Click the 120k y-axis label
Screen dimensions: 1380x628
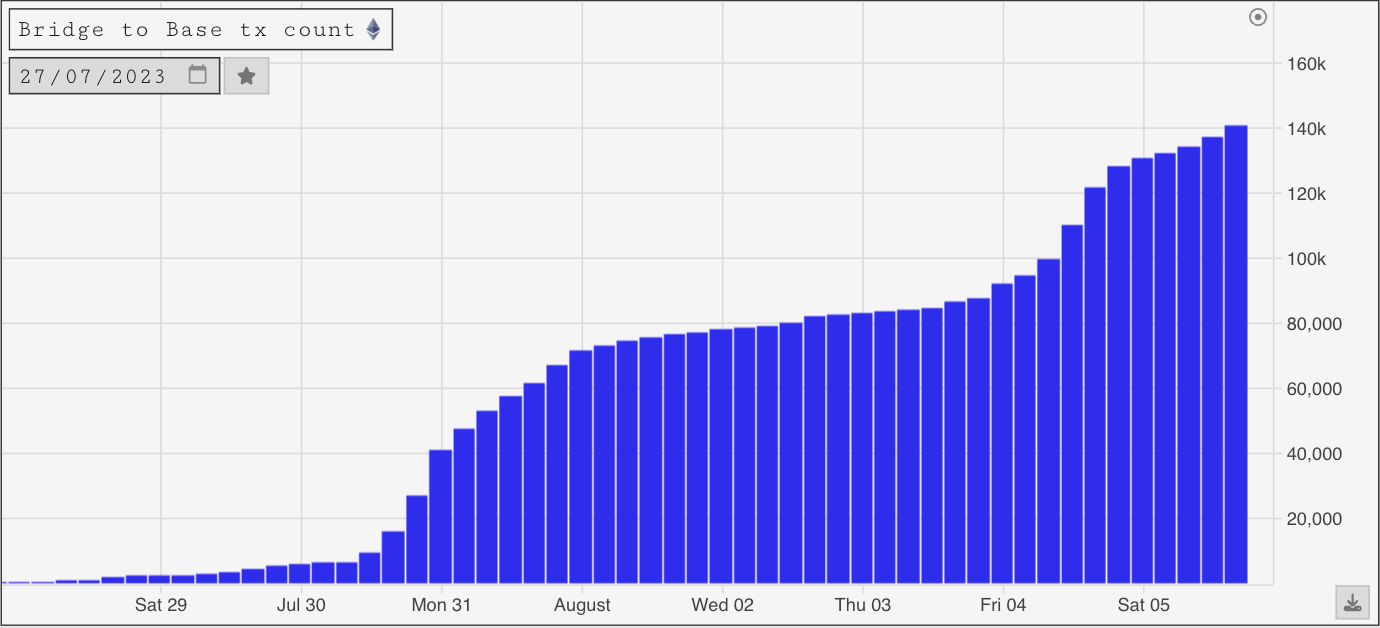(1306, 194)
